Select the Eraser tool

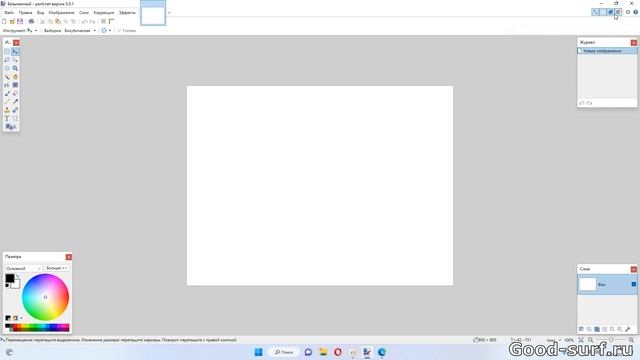coord(15,93)
